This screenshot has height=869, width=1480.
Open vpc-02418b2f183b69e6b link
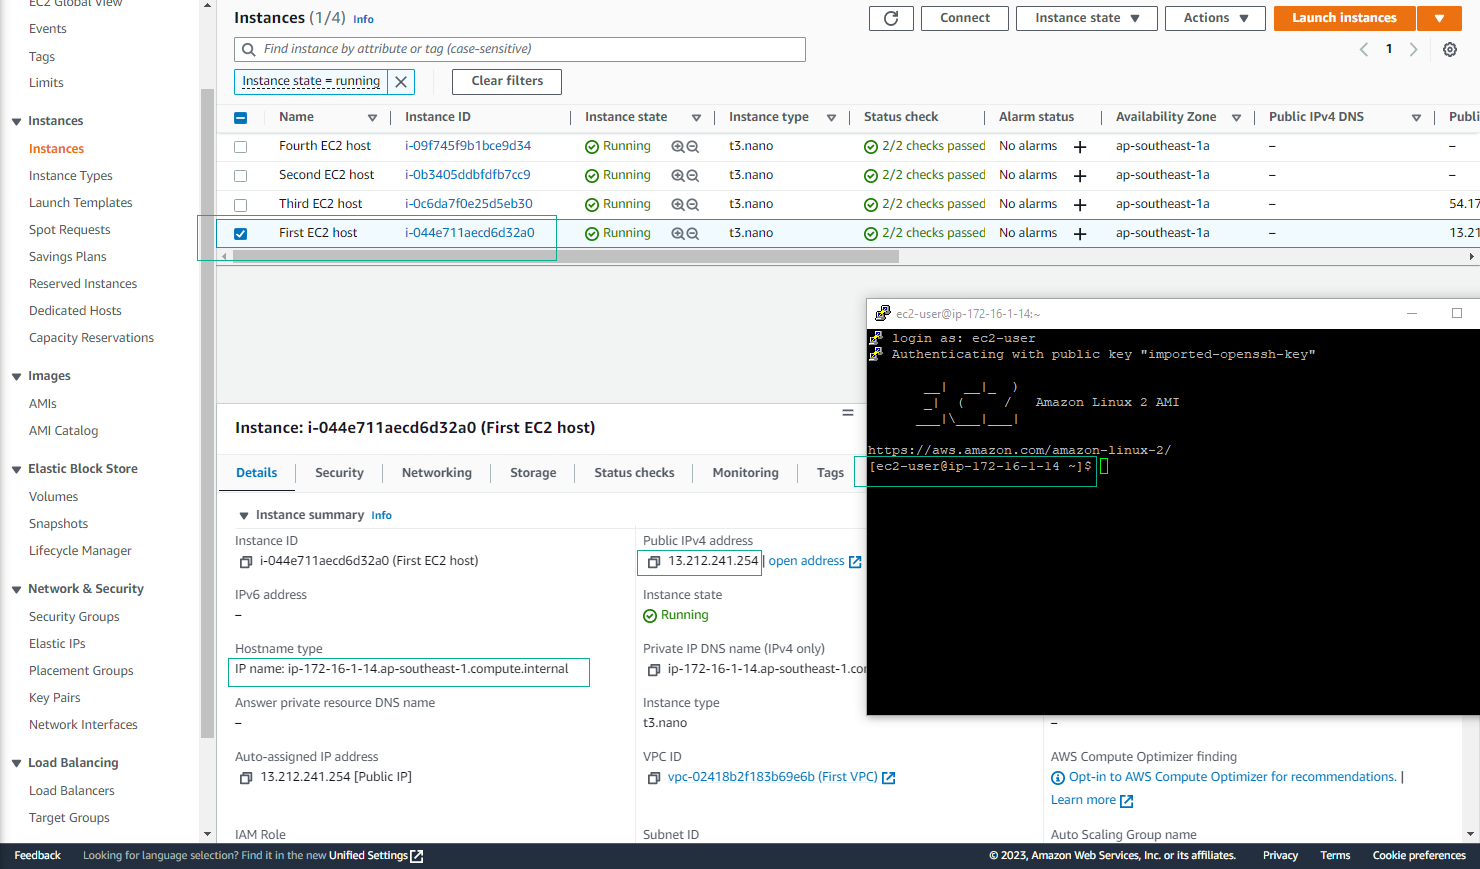pyautogui.click(x=773, y=777)
